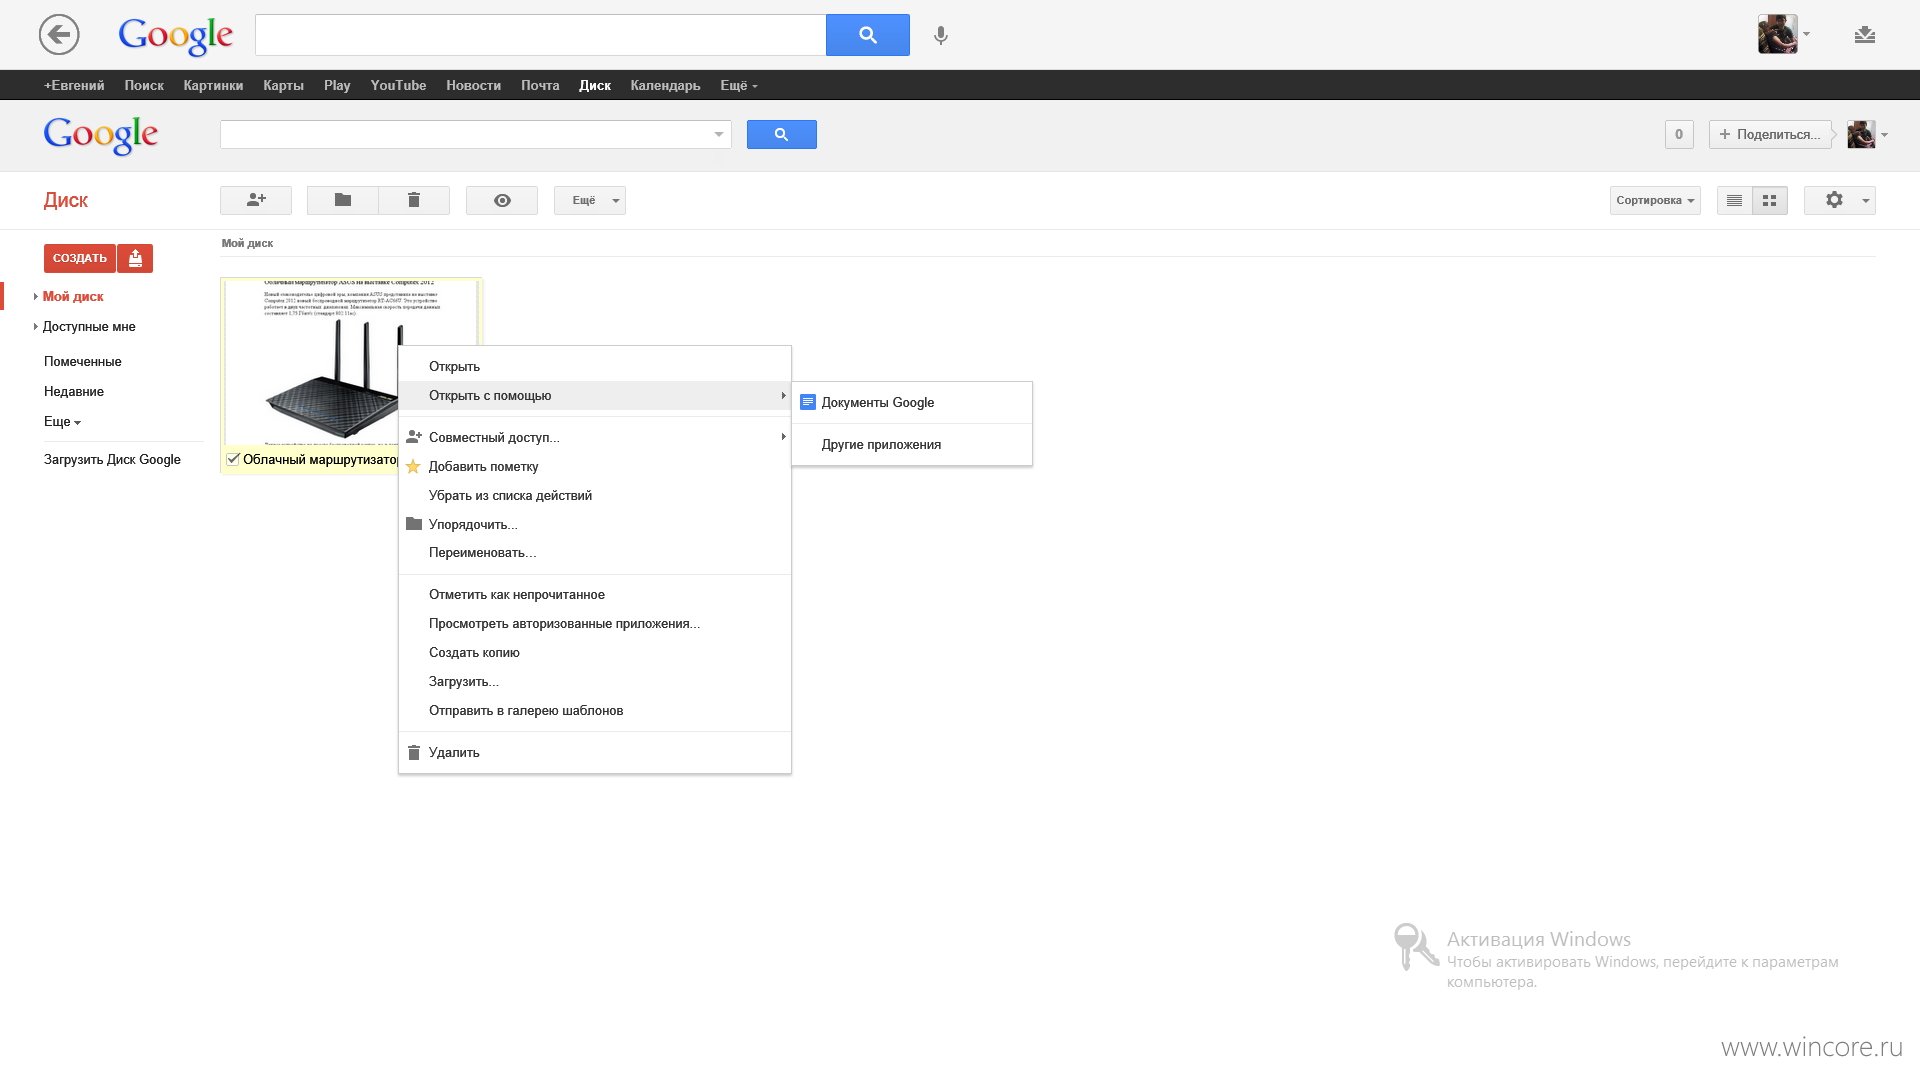Click +Евгений in navigation bar
Viewport: 1920px width, 1080px height.
point(74,85)
